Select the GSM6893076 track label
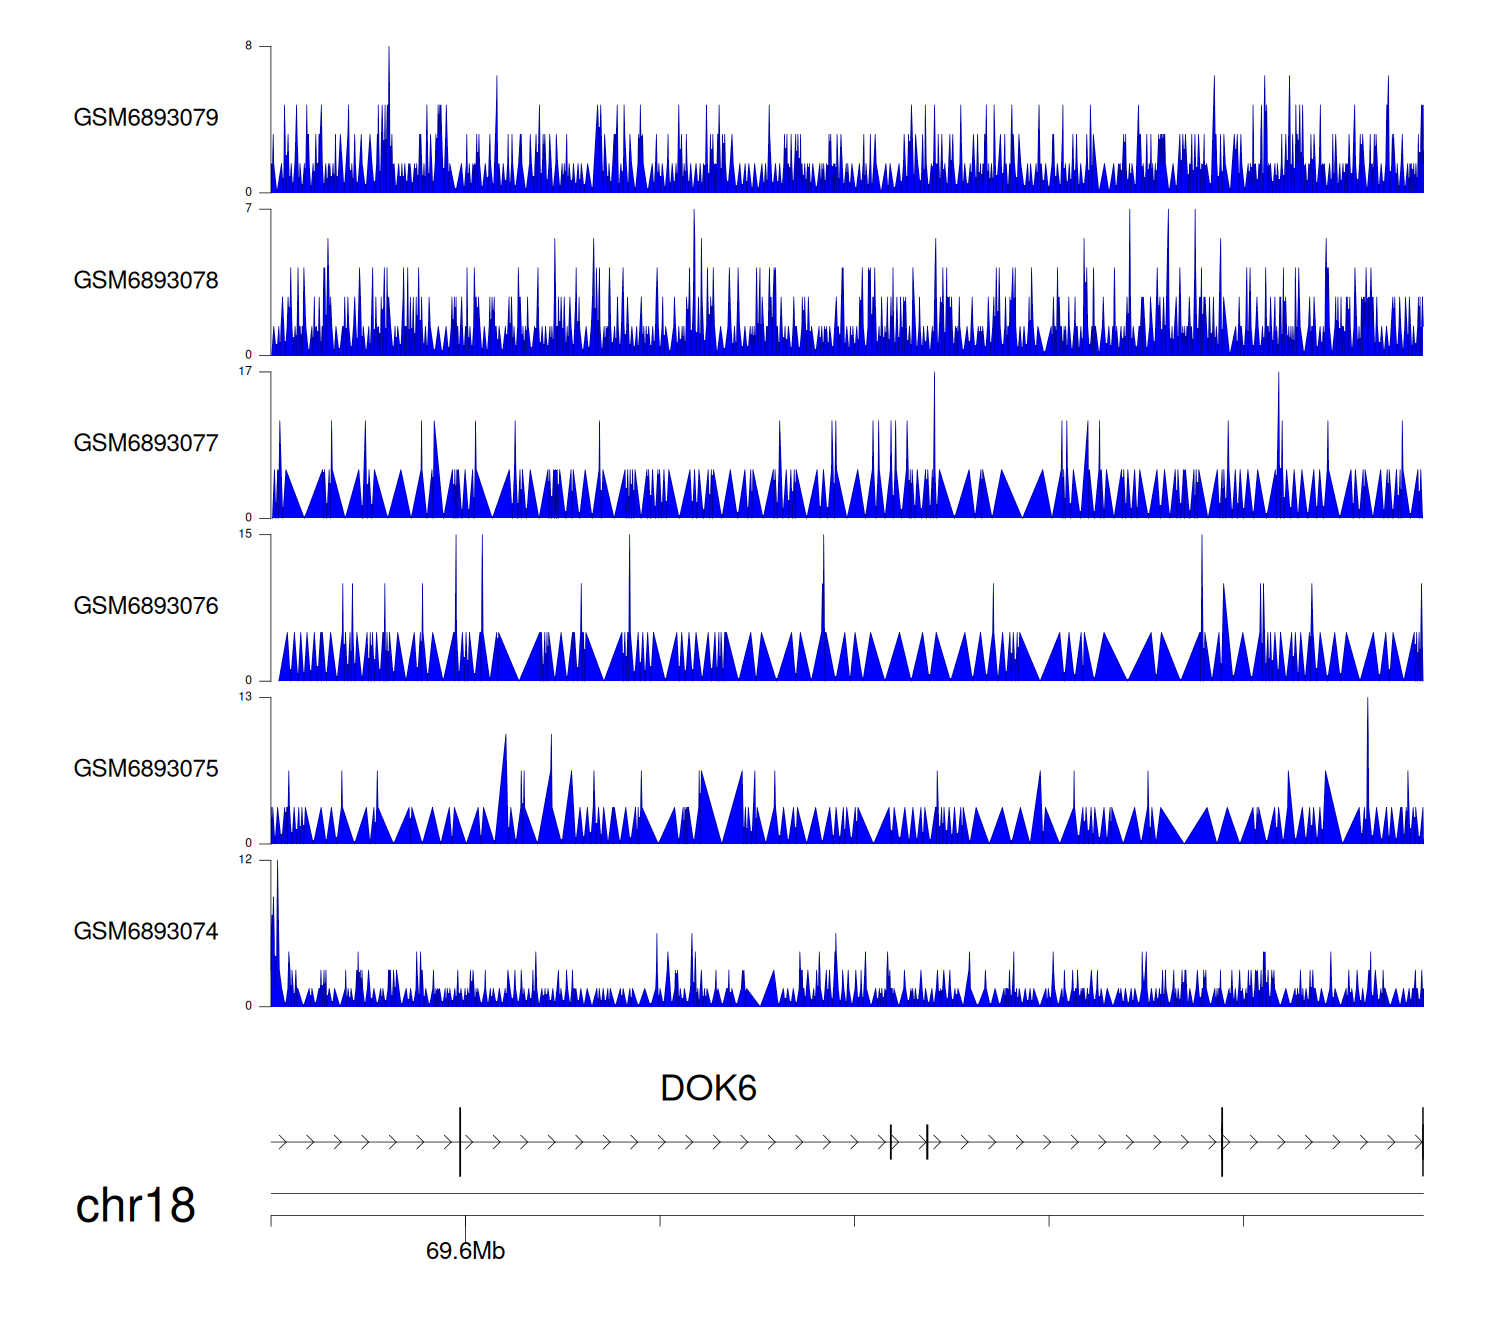Screen dimensions: 1500x1320 [x=146, y=606]
